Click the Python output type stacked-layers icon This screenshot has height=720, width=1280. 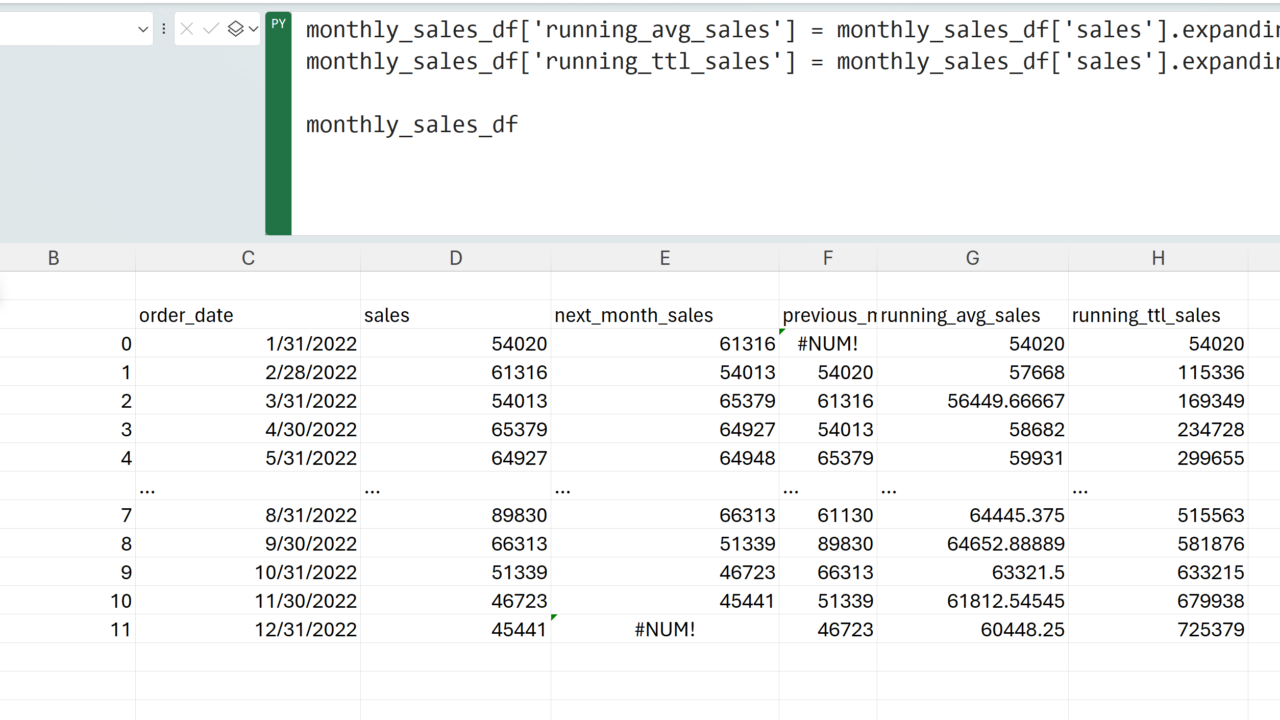[236, 29]
